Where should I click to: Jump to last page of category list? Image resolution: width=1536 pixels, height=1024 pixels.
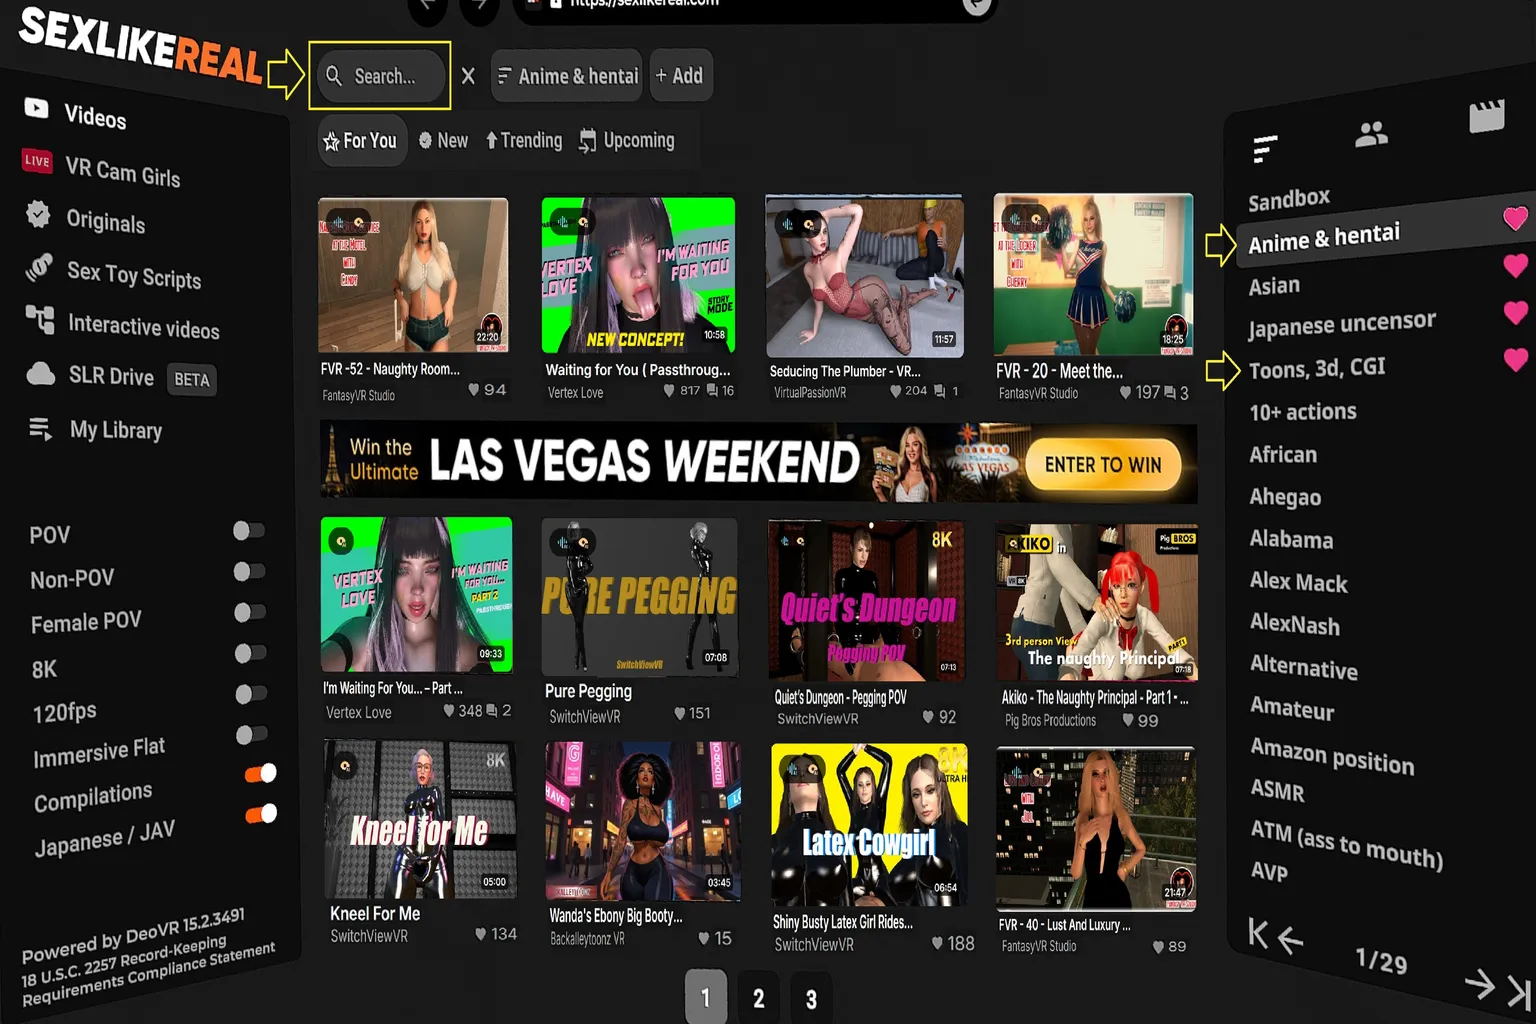(x=1519, y=992)
